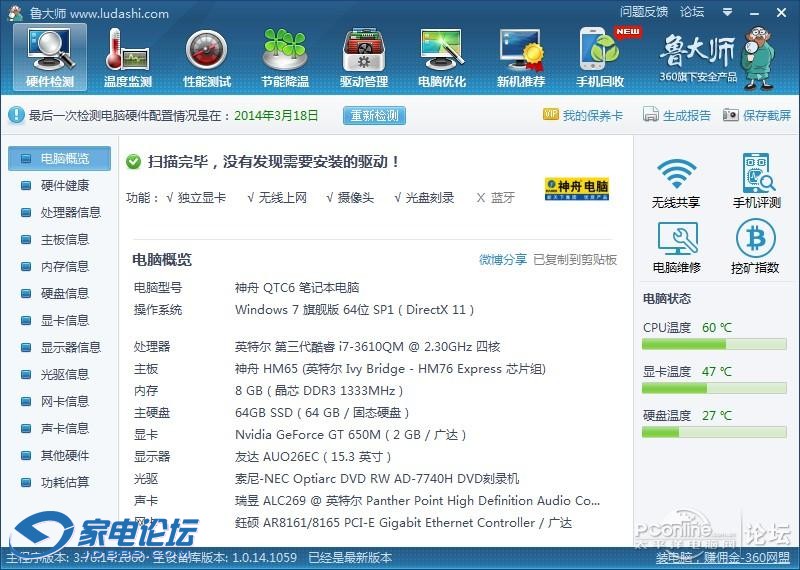Viewport: 800px width, 570px height.
Task: Click the 微博分享 share link
Action: point(503,259)
